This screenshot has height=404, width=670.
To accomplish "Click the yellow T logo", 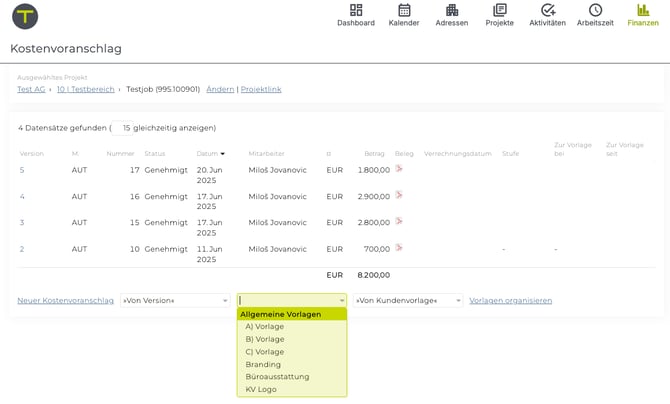I will click(x=25, y=16).
